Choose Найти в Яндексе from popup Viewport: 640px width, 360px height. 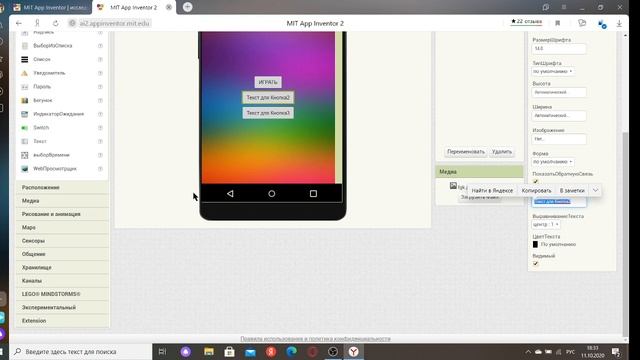click(x=492, y=191)
